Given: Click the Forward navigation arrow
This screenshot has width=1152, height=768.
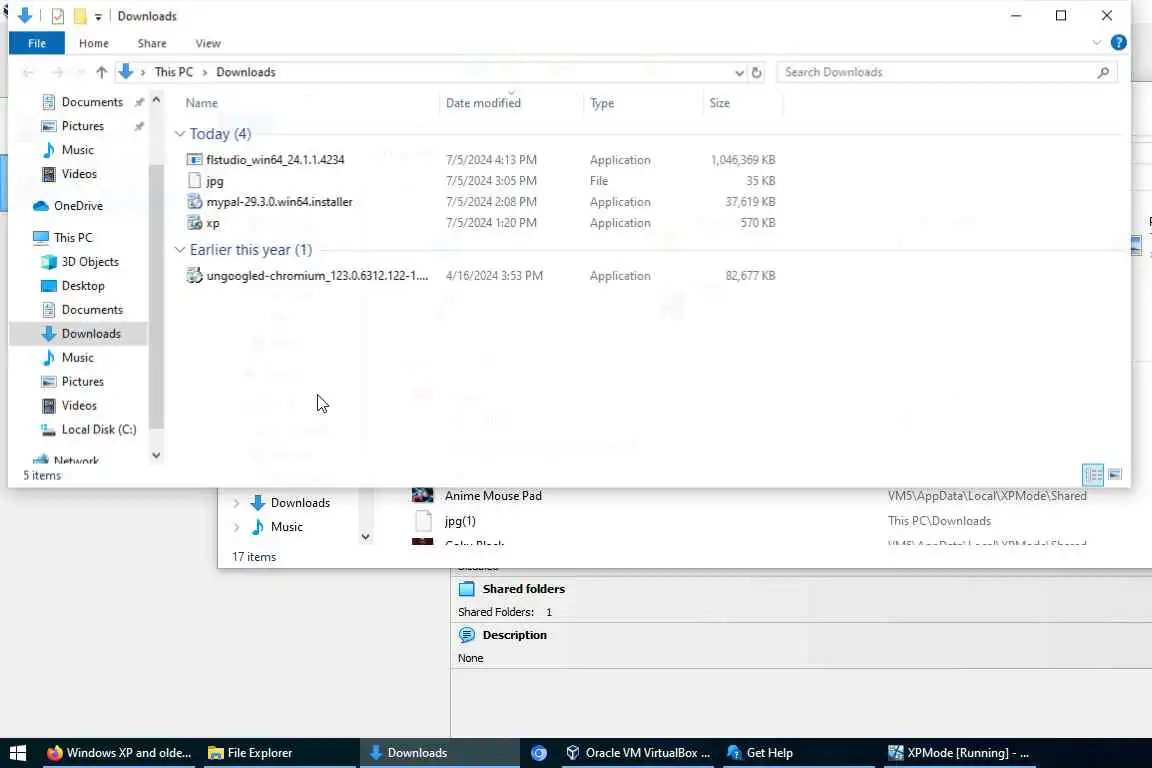Looking at the screenshot, I should pos(57,72).
